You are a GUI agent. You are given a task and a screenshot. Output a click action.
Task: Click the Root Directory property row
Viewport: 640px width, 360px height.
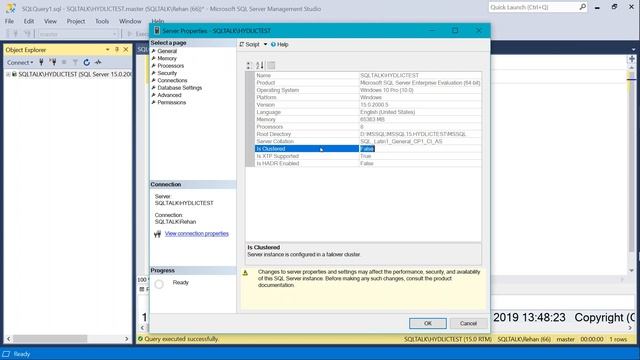pyautogui.click(x=368, y=134)
